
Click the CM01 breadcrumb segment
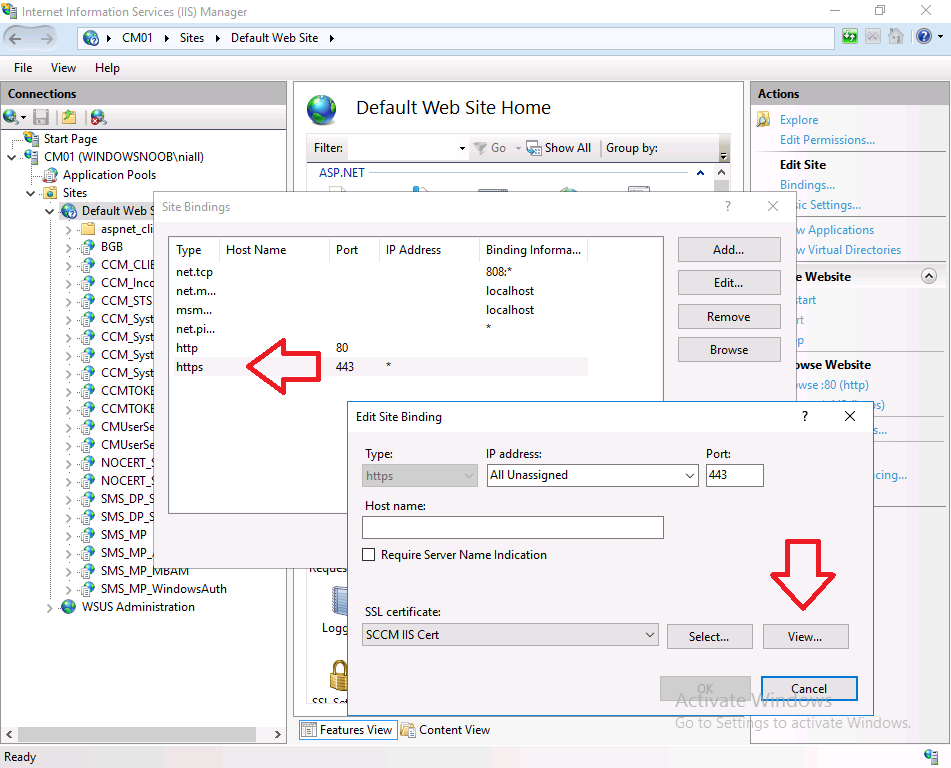pos(137,38)
